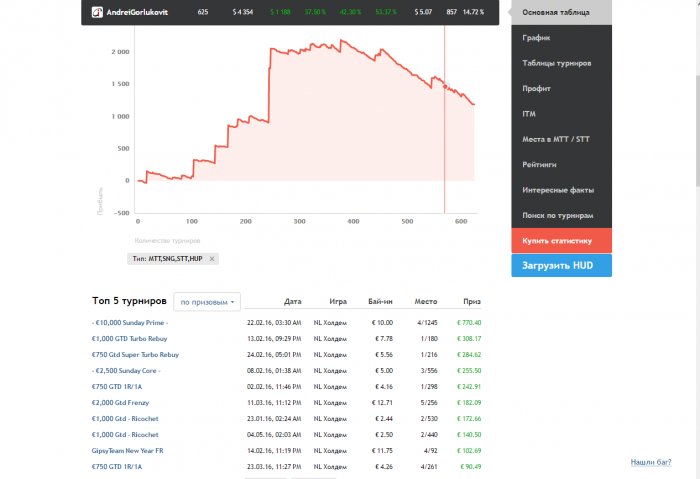This screenshot has height=479, width=700.
Task: Click the blue Загрузить HUD button
Action: 561,266
